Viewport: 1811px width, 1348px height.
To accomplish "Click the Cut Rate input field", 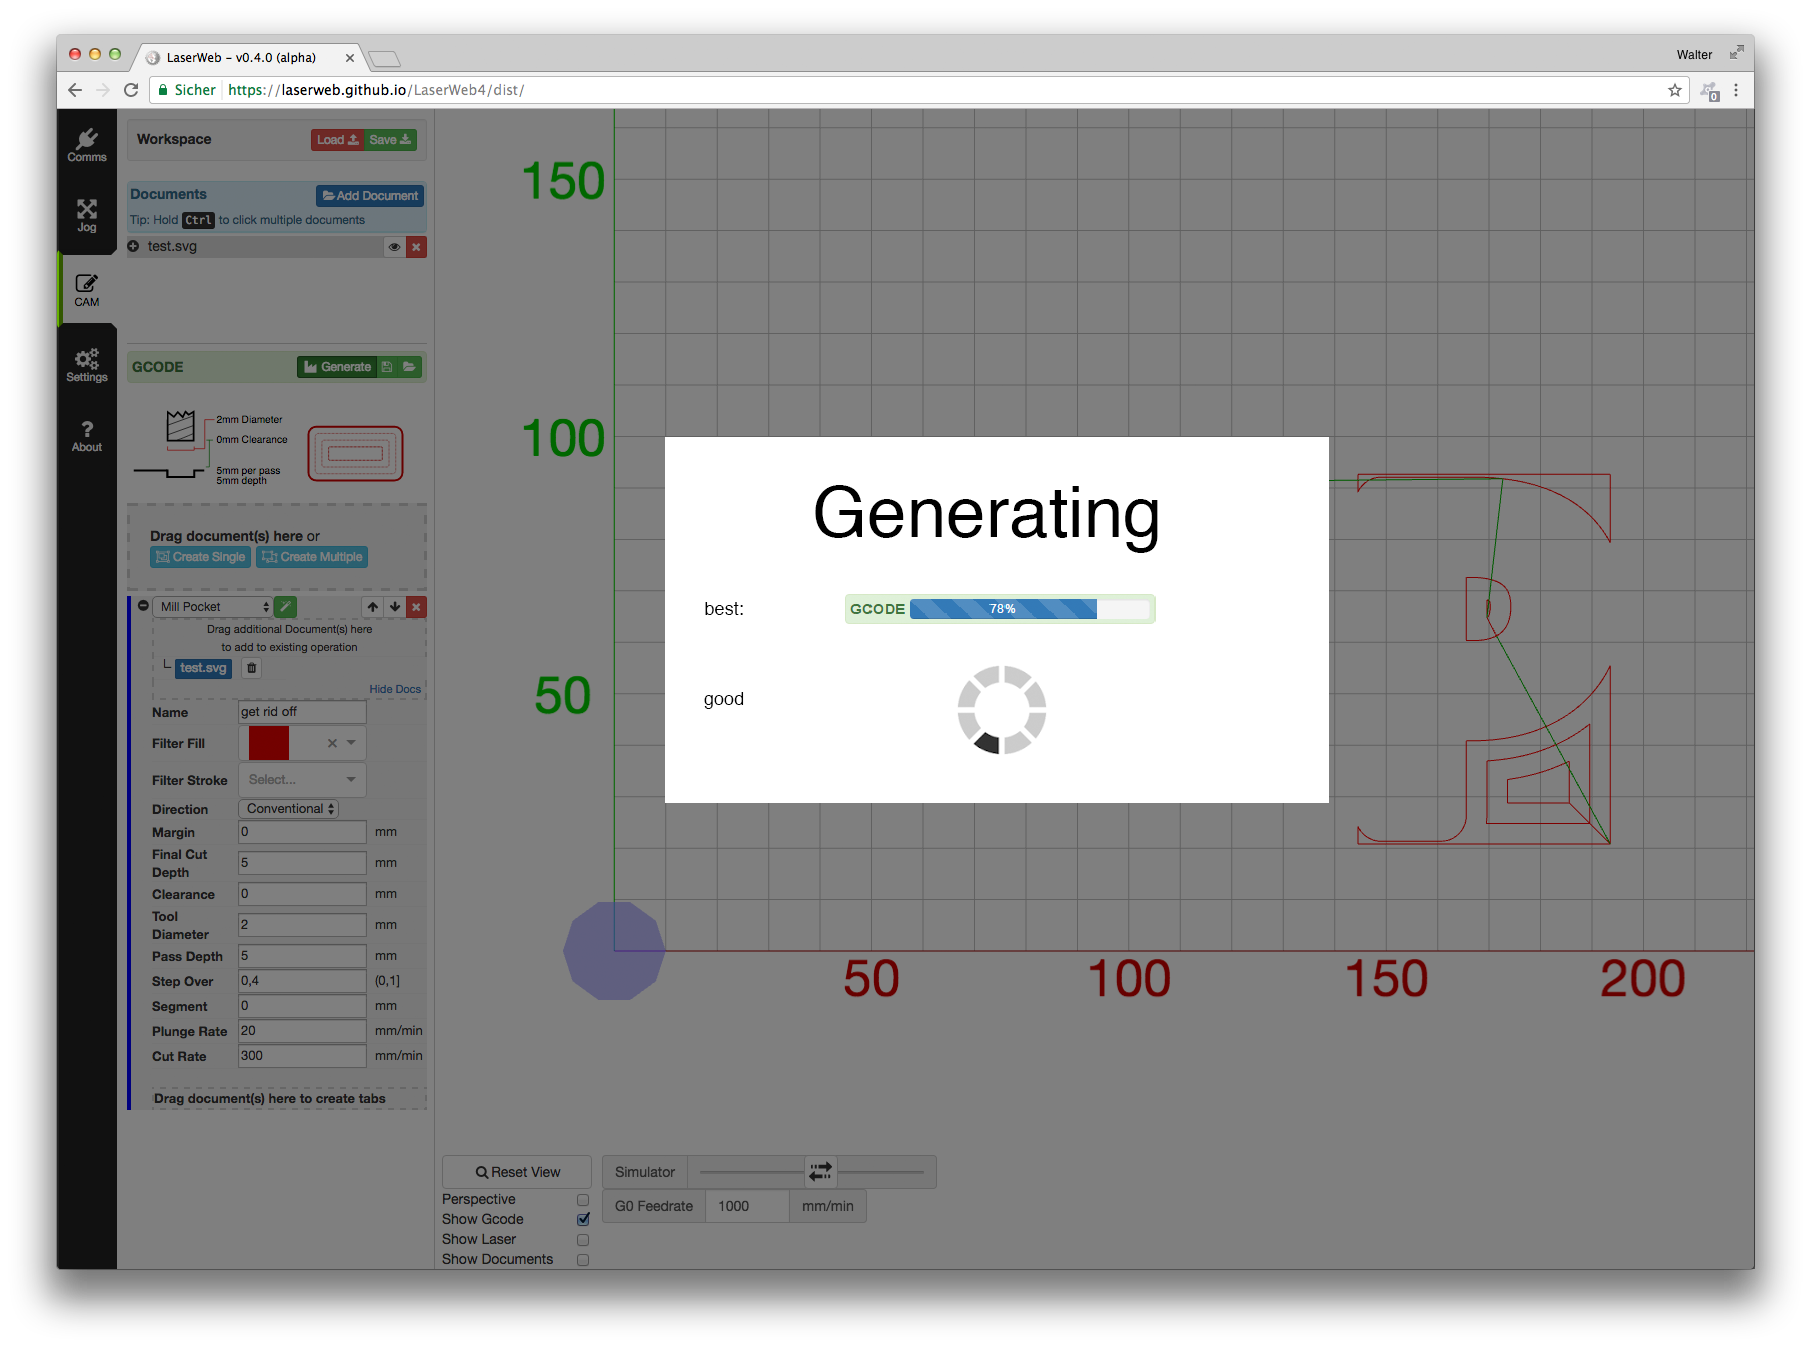I will 302,1056.
